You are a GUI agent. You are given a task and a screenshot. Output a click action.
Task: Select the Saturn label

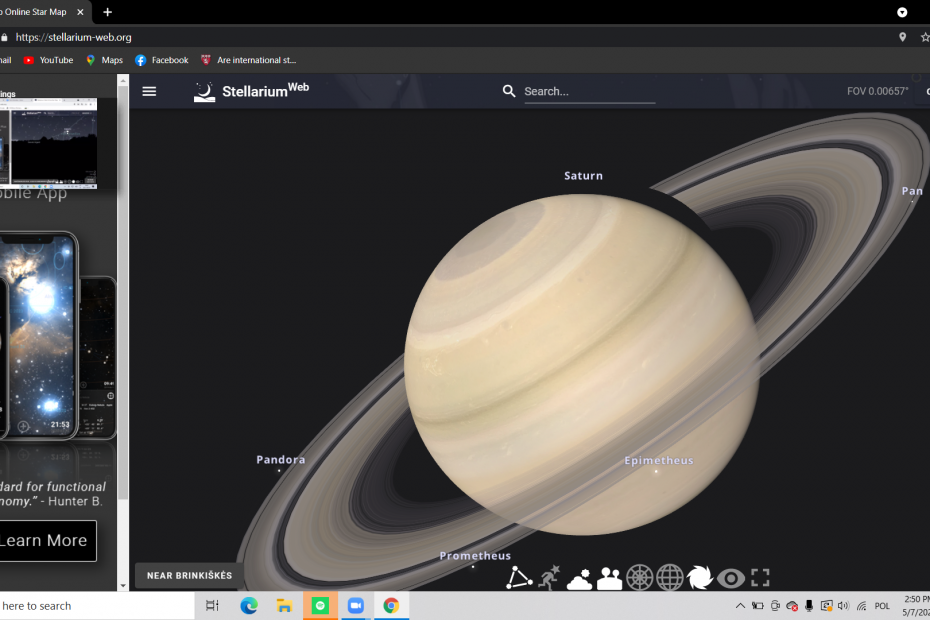tap(583, 176)
